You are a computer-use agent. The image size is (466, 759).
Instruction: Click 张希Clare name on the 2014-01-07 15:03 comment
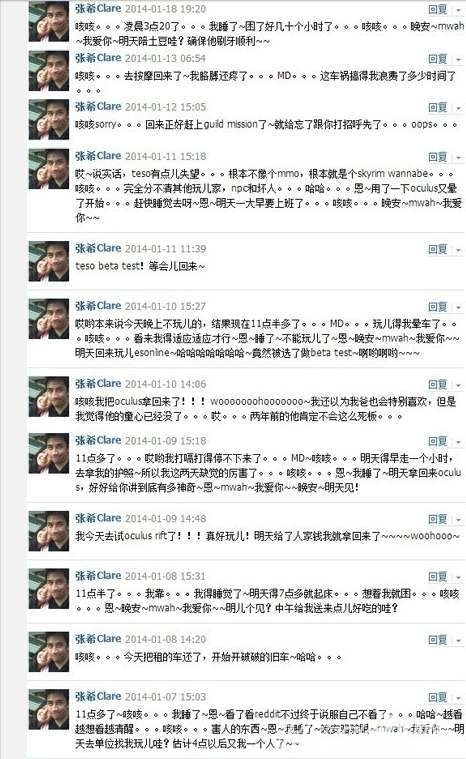point(98,697)
